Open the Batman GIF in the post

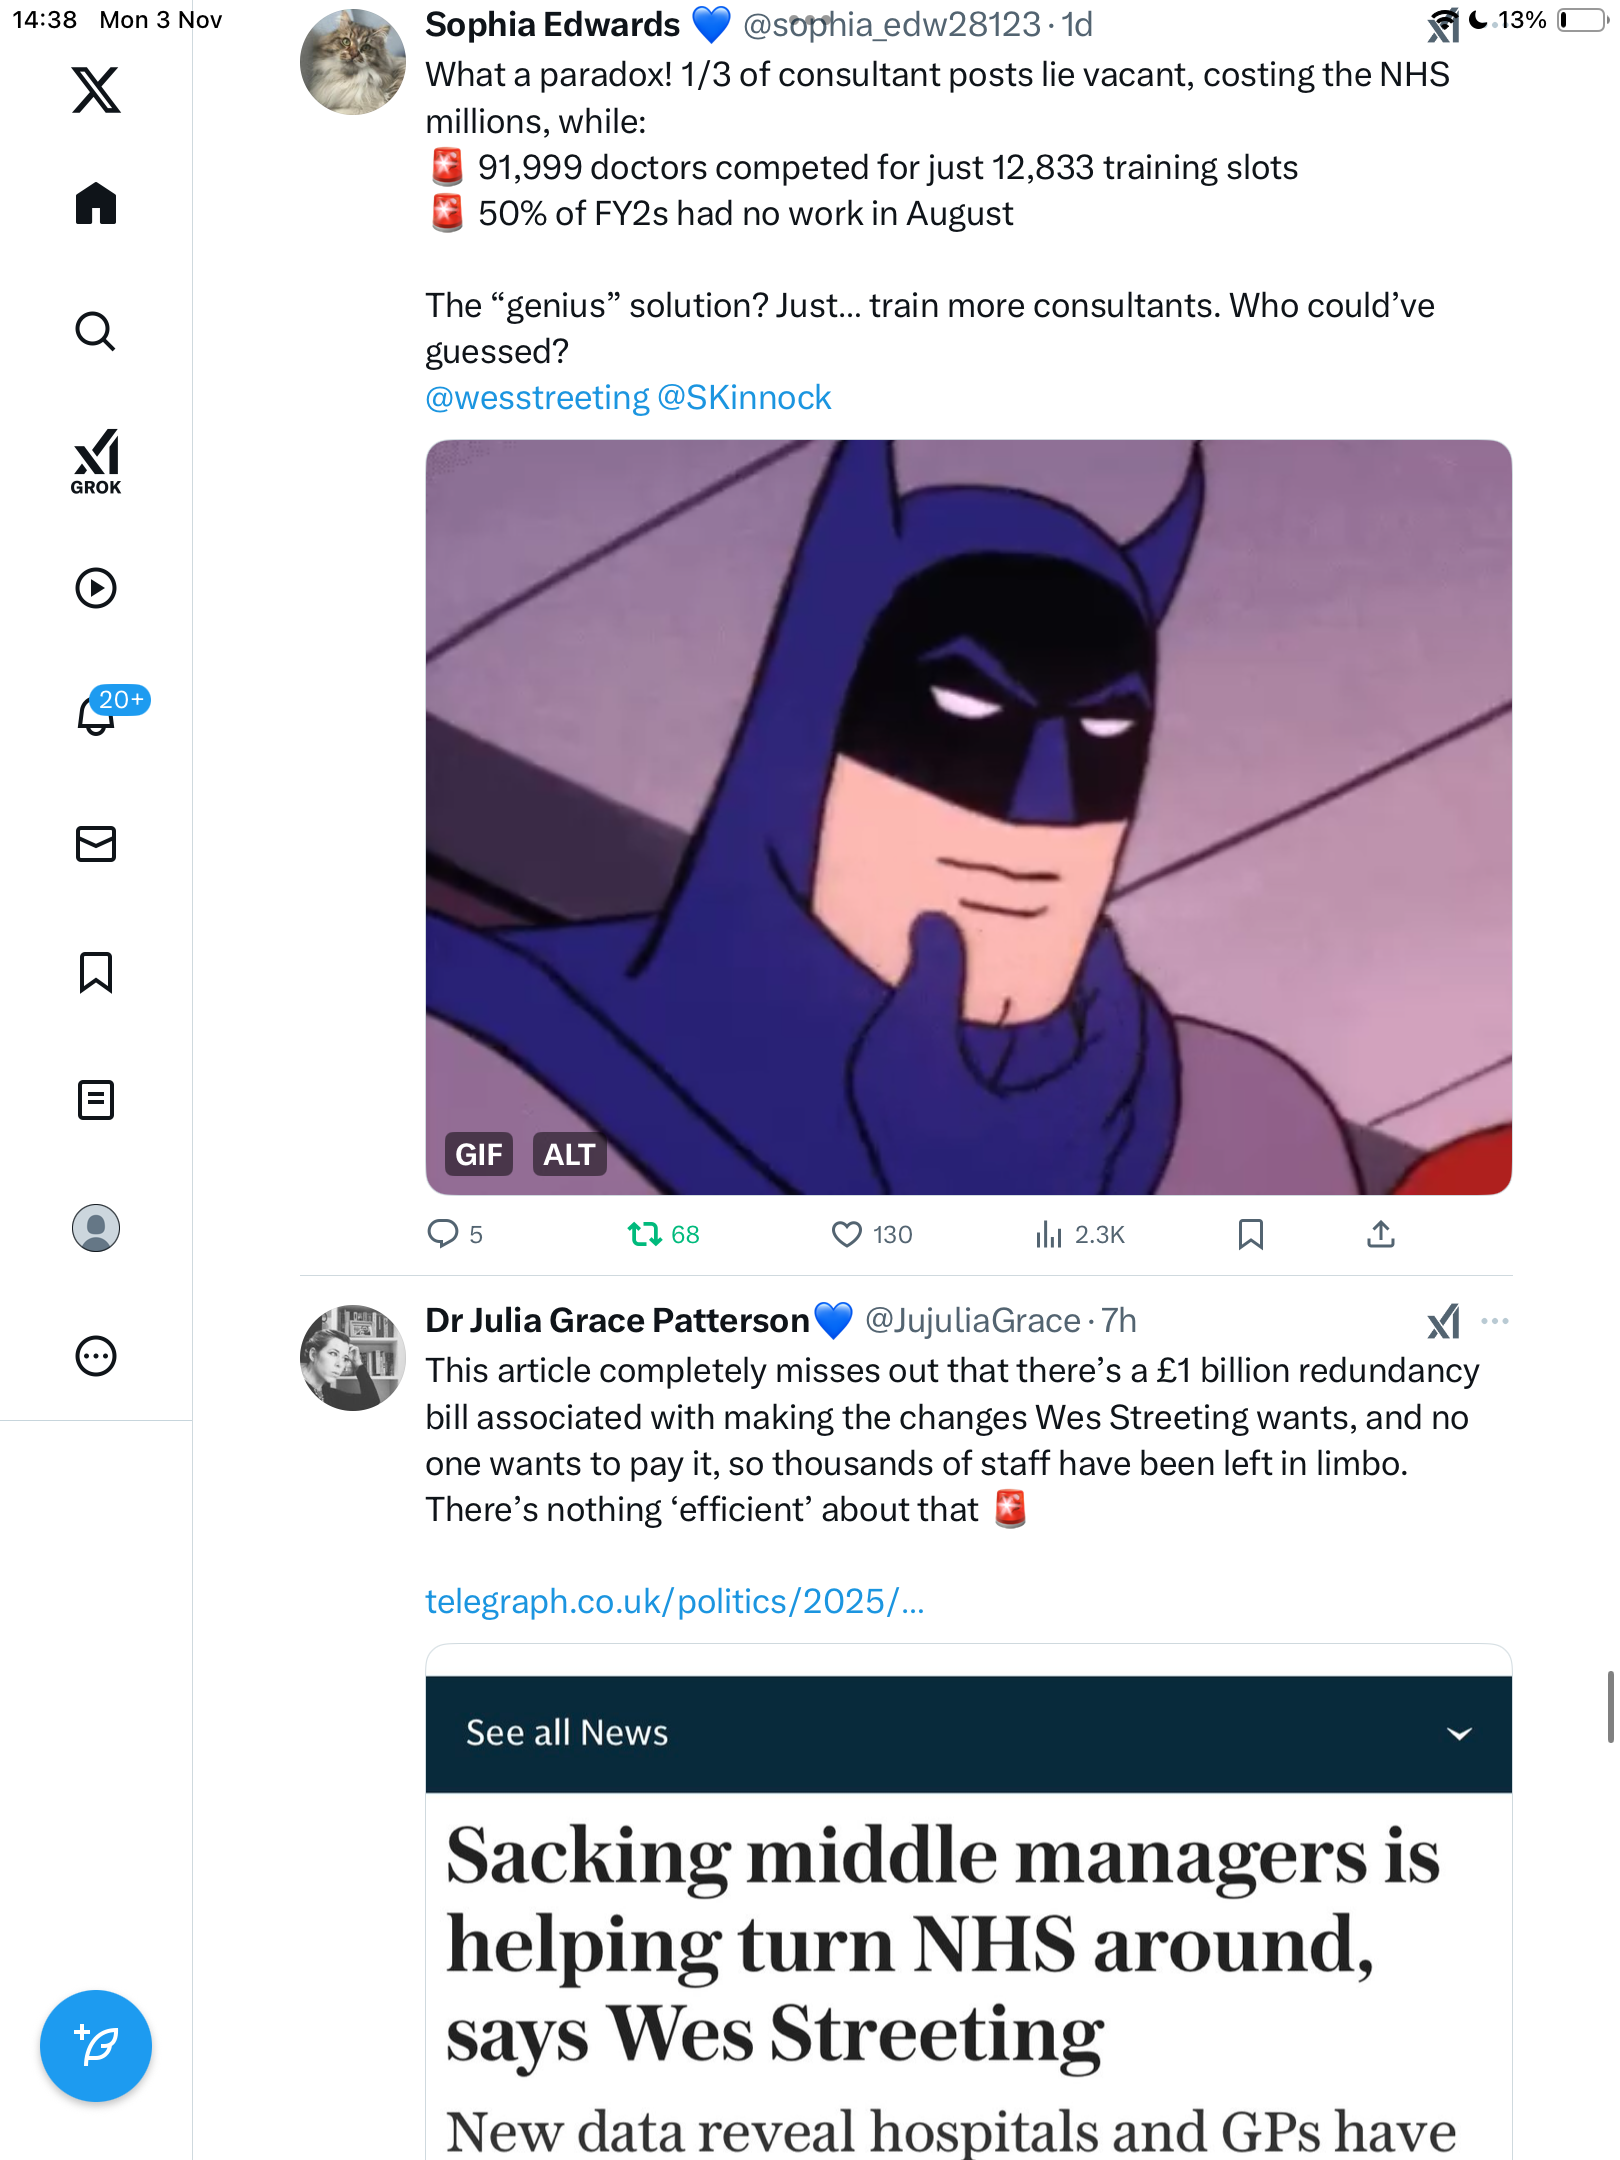tap(968, 817)
